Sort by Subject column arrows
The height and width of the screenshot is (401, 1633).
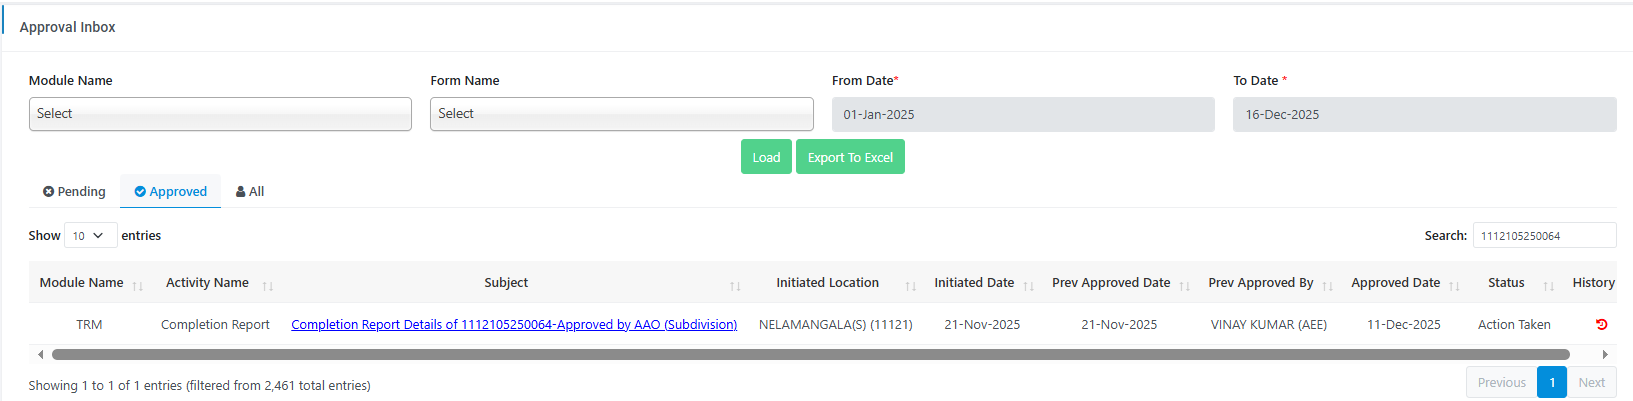(735, 285)
